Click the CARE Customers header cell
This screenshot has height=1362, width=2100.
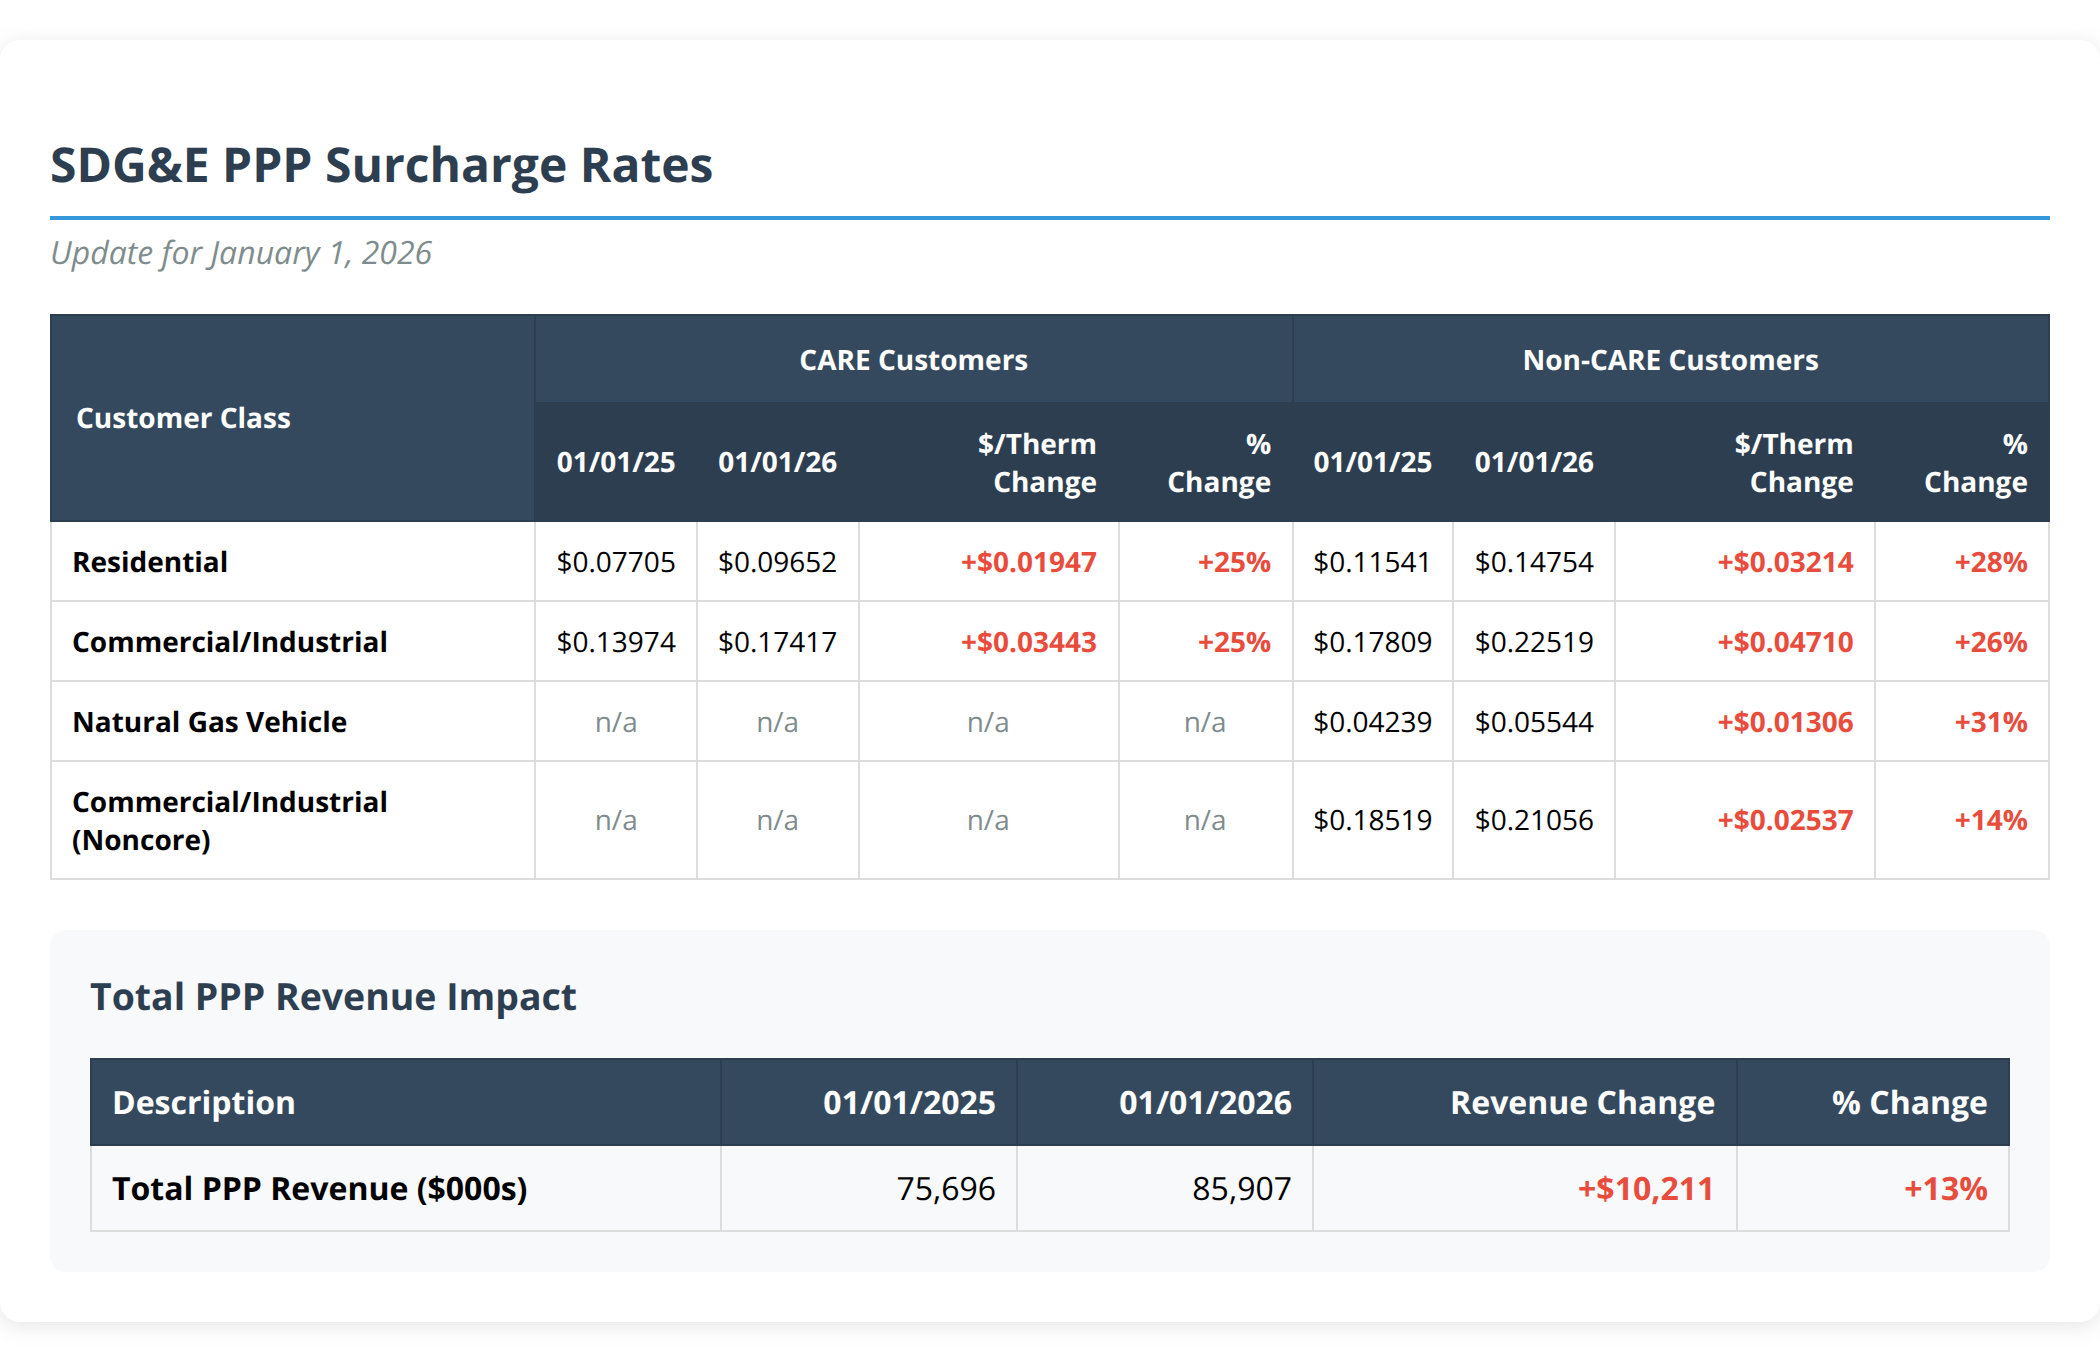coord(913,360)
